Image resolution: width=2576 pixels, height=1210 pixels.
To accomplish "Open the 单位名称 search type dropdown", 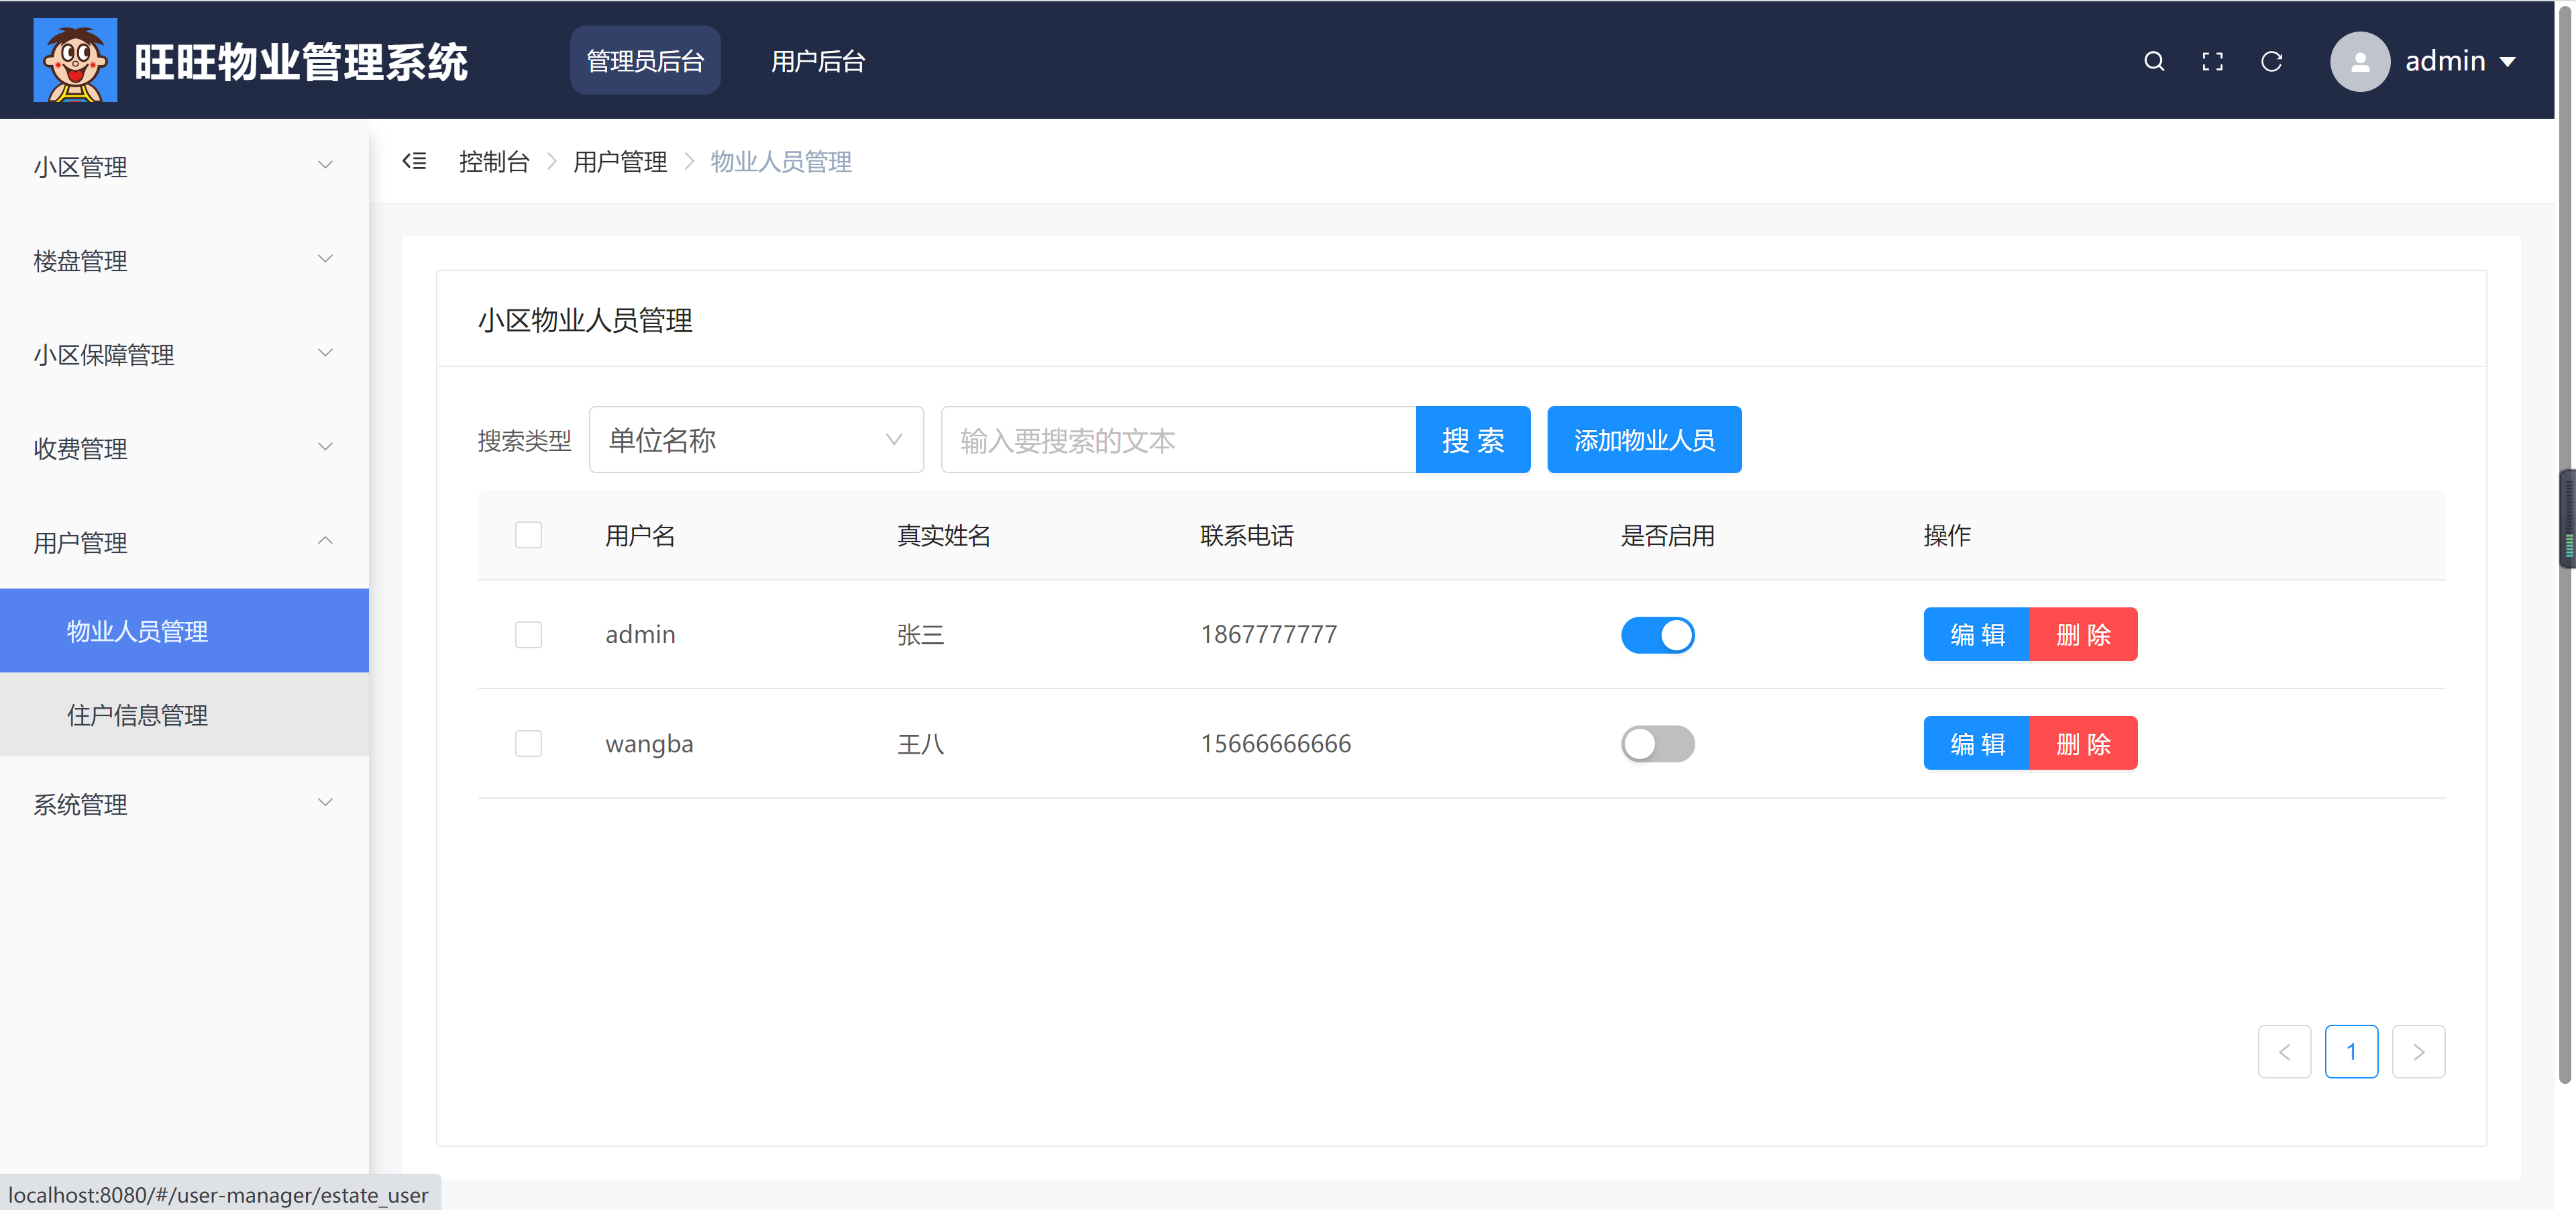I will [x=756, y=440].
